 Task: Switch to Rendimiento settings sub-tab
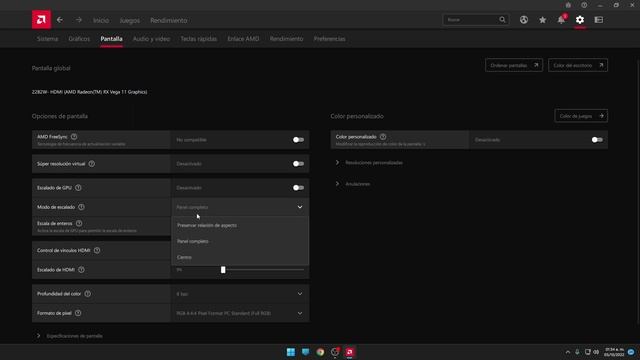pyautogui.click(x=287, y=39)
